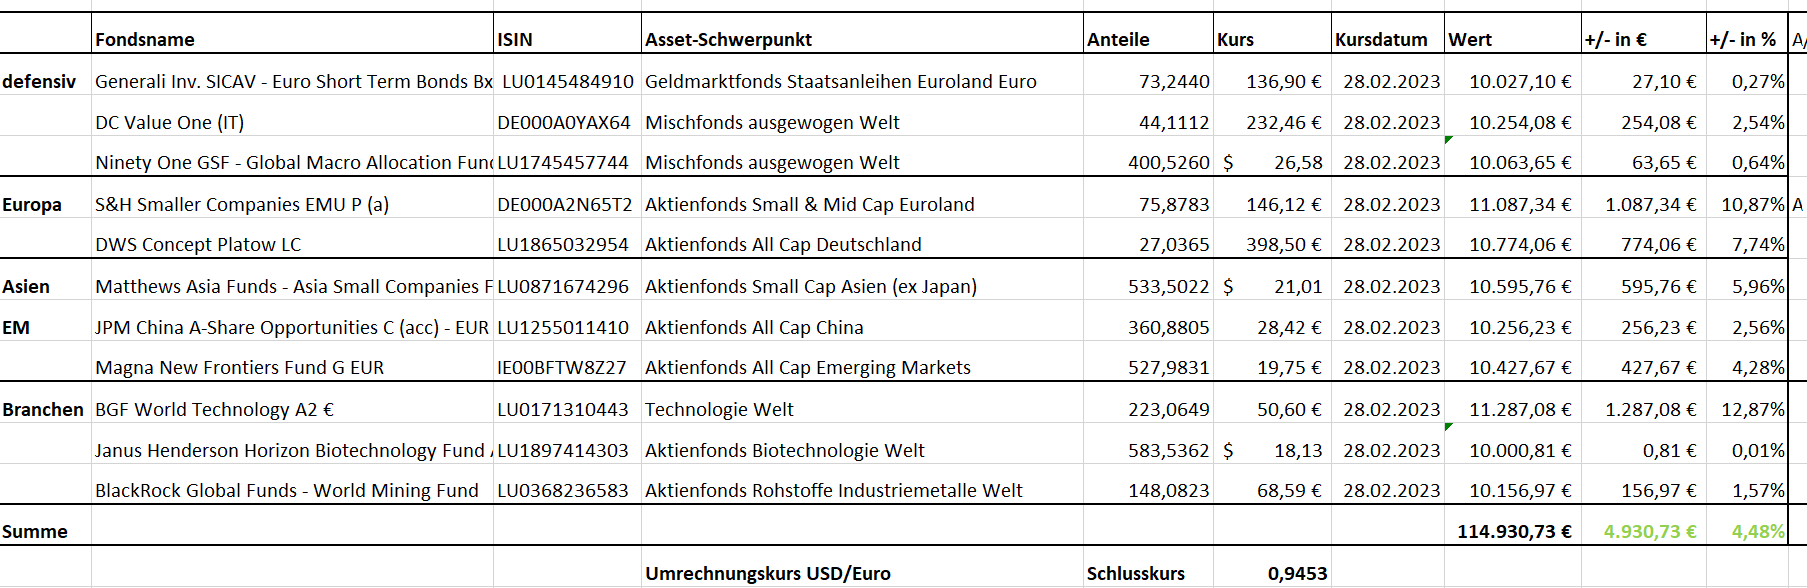Viewport: 1807px width, 588px height.
Task: Select DWS Concept Platow LC cell
Action: coord(198,245)
